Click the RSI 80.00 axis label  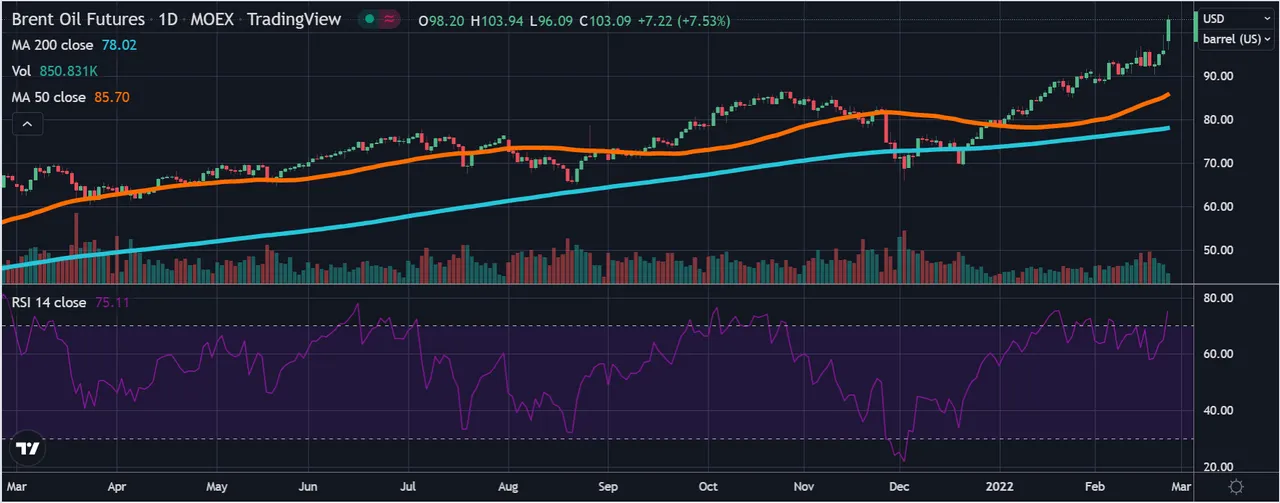pos(1217,298)
